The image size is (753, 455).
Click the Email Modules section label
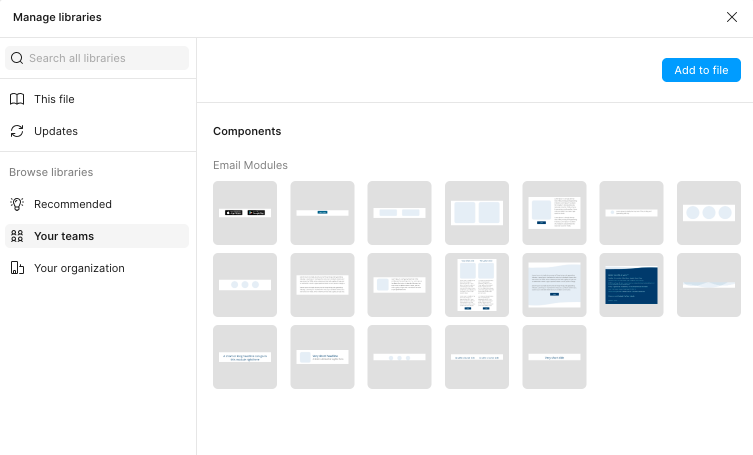(250, 165)
